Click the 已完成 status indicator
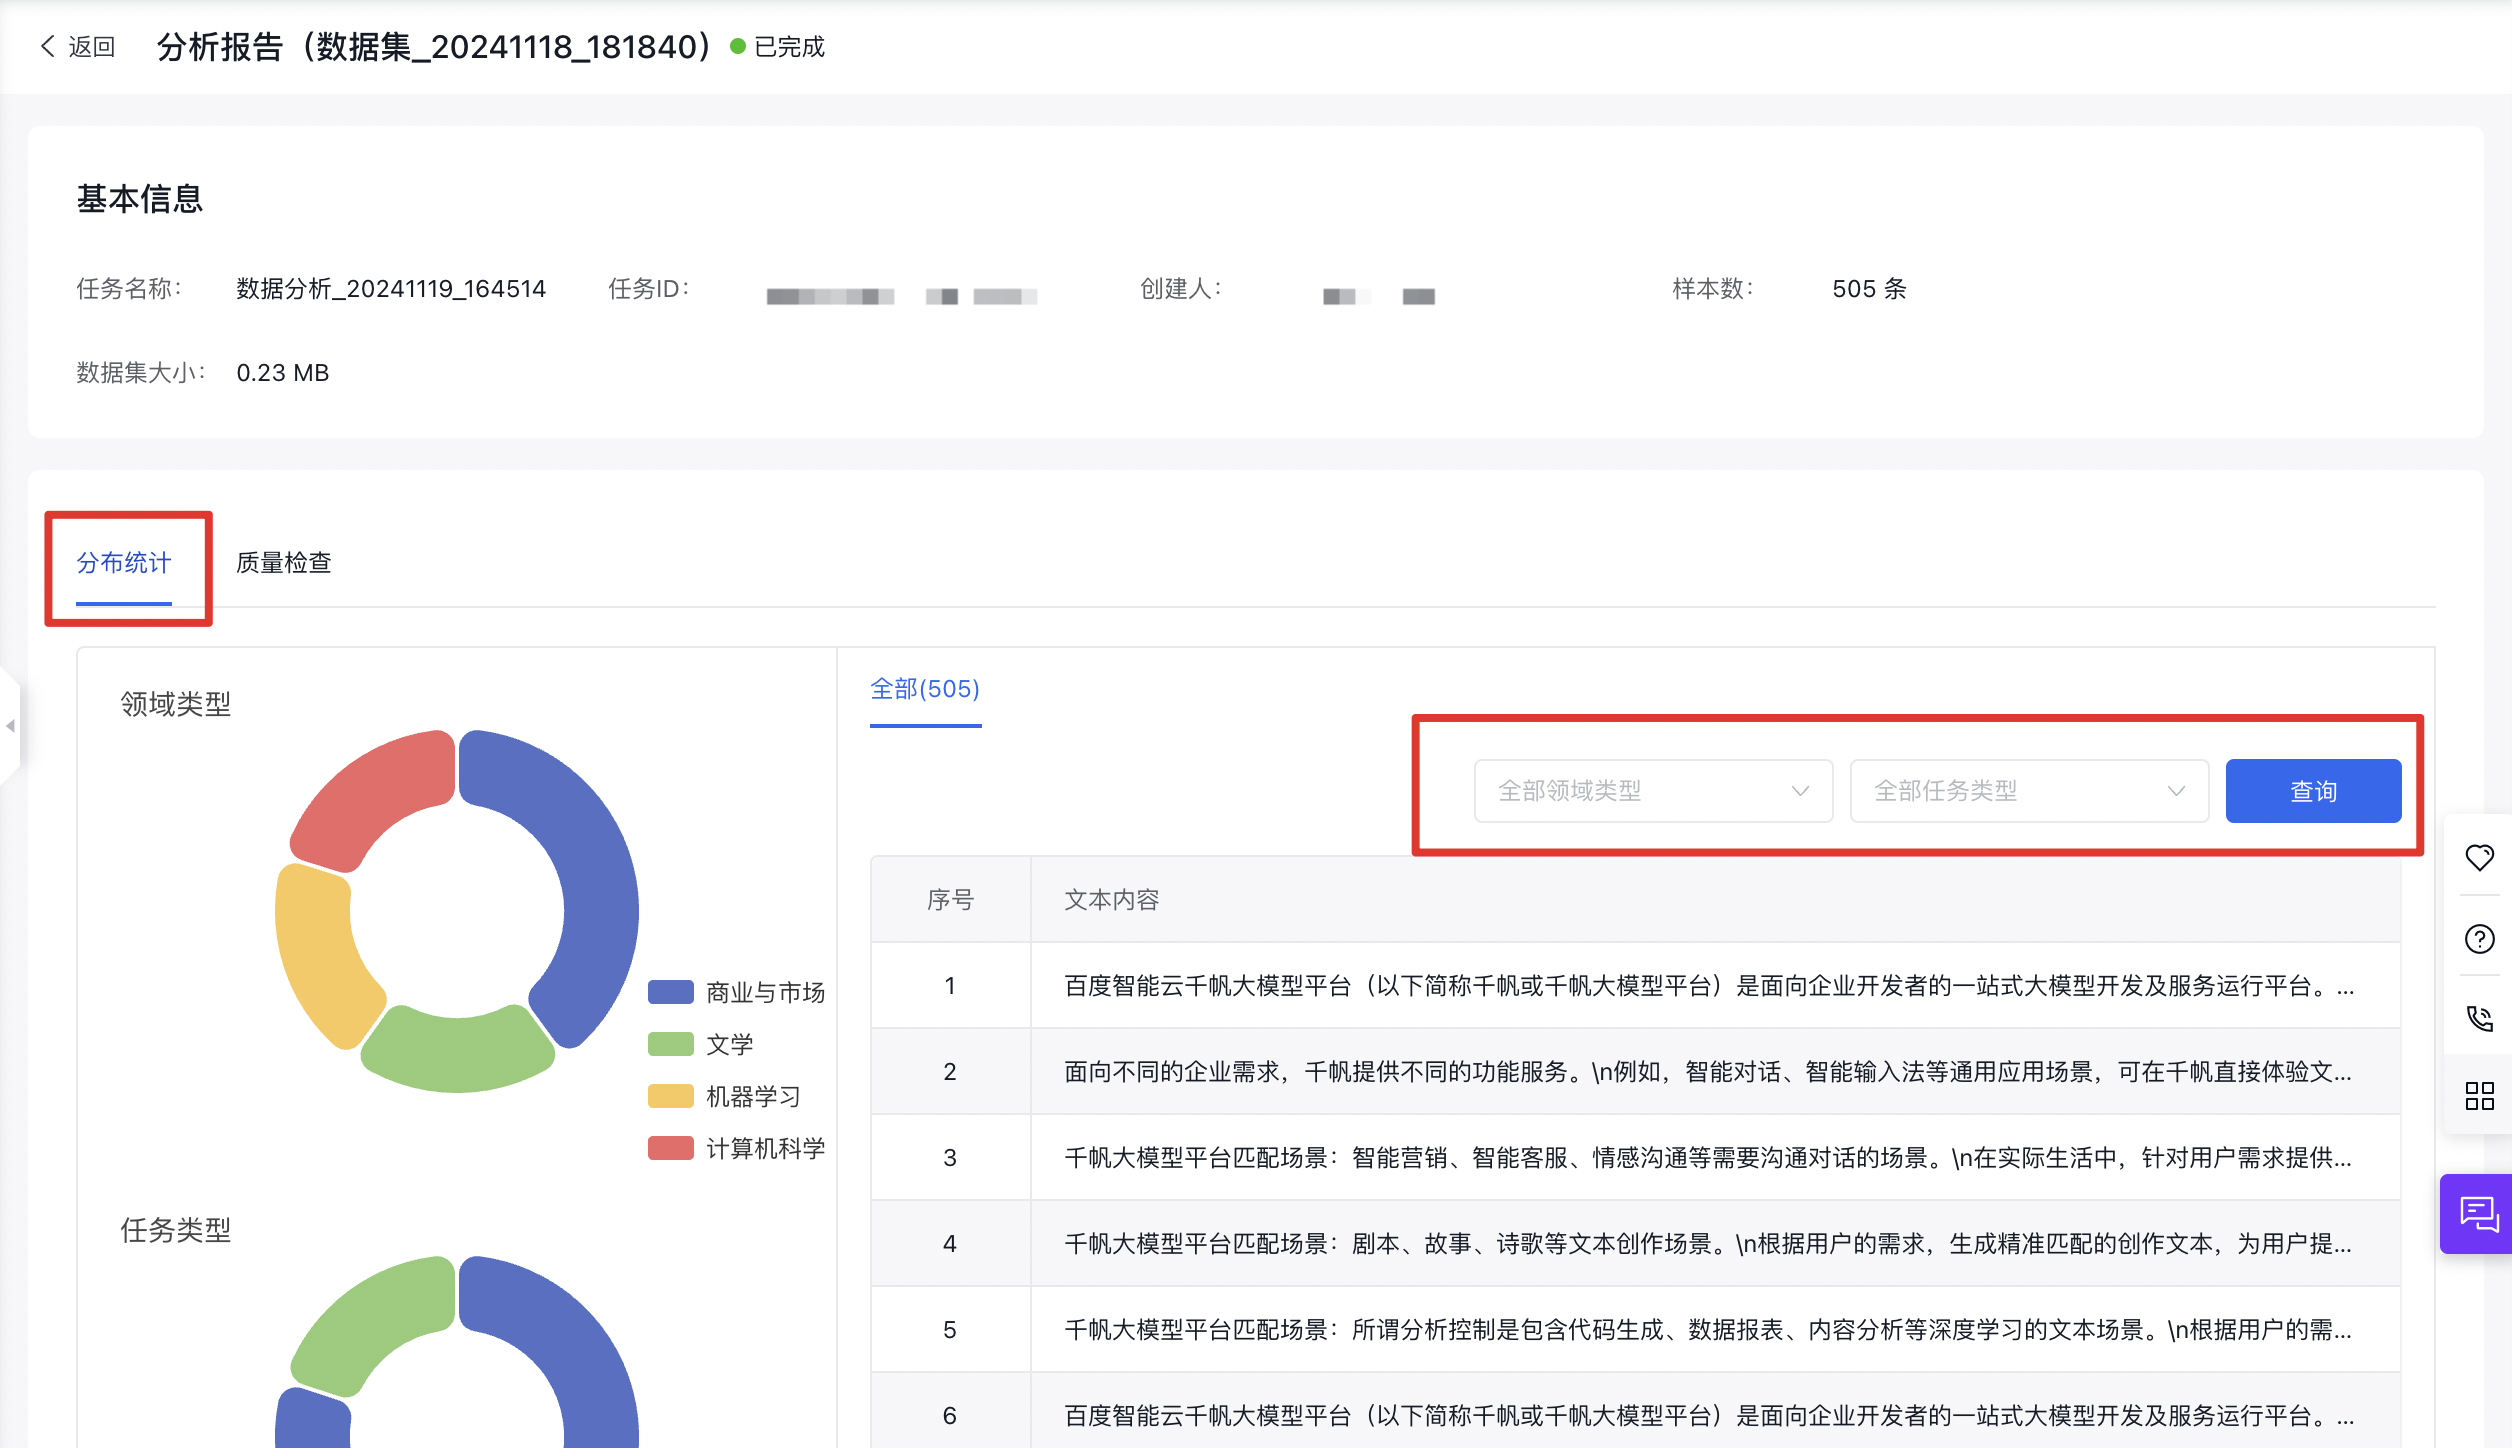Screen dimensions: 2512x1448 tap(778, 46)
